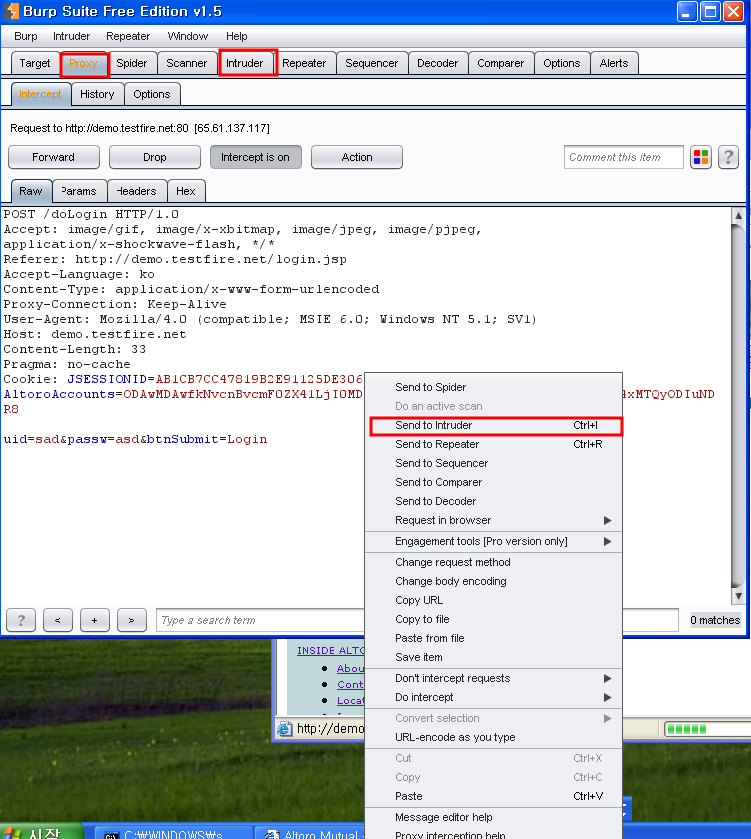Choose Change request method
Image resolution: width=751 pixels, height=839 pixels.
coord(493,562)
